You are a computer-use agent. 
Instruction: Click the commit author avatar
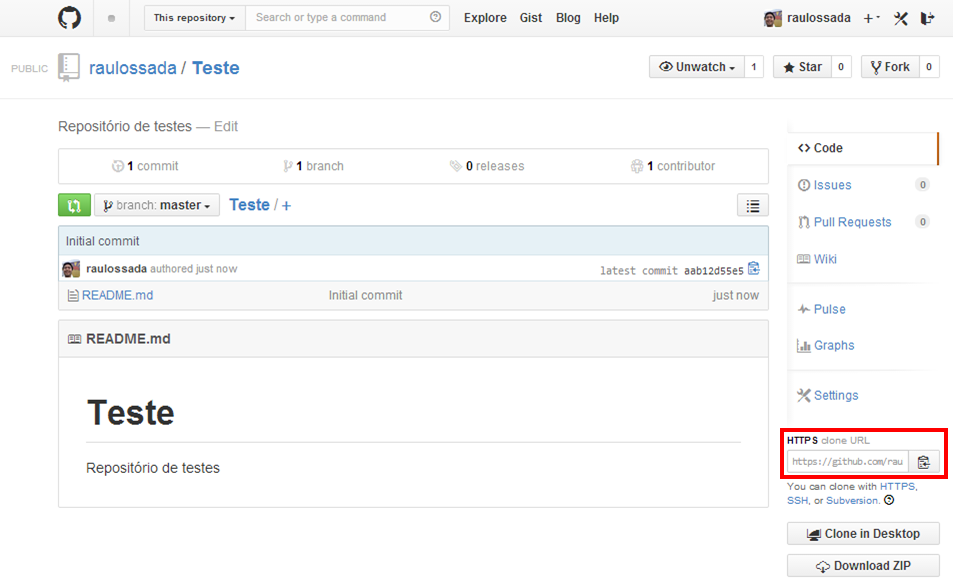tap(71, 269)
